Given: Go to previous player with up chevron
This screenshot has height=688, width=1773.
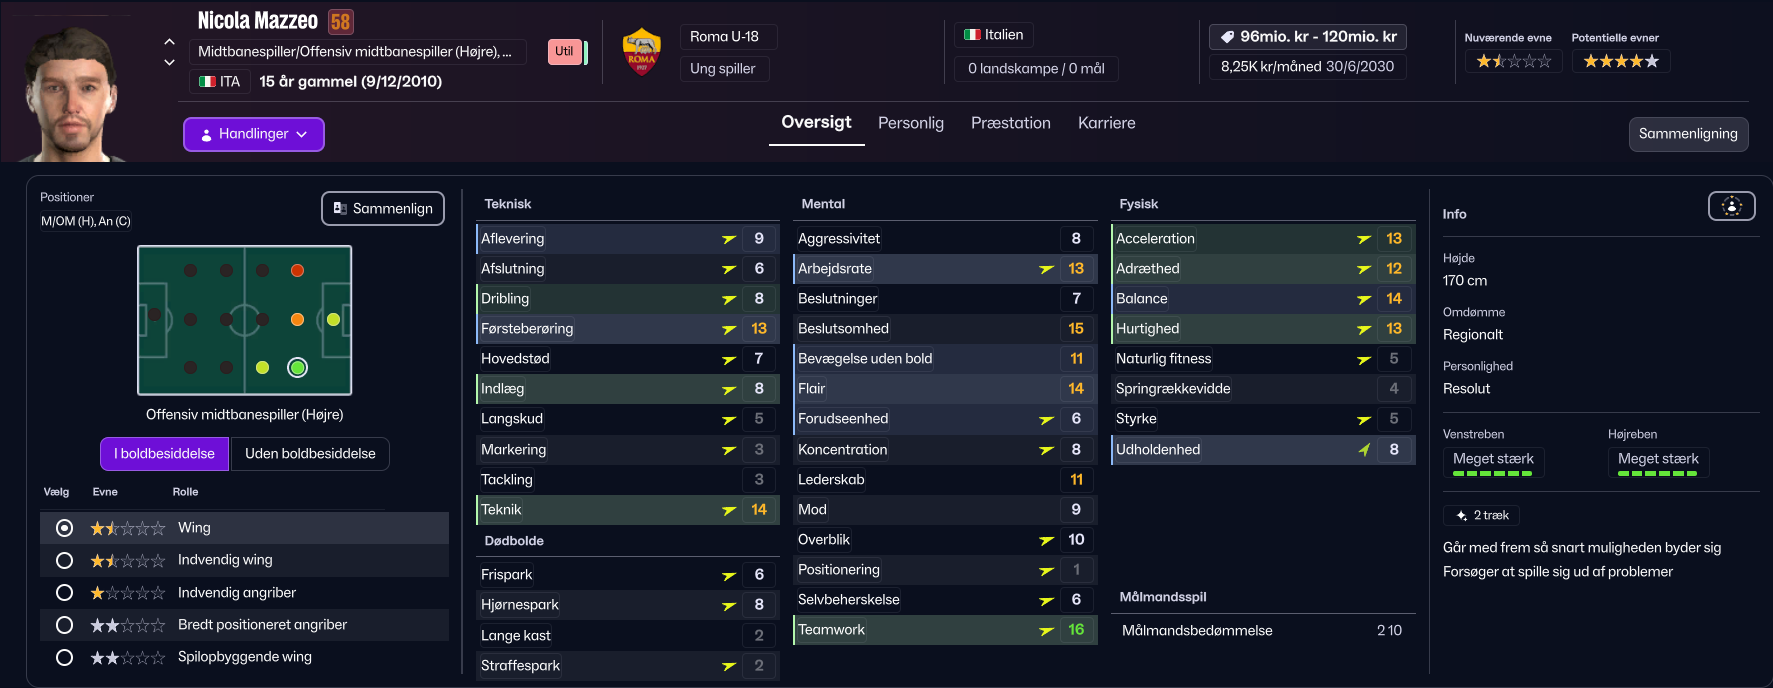Looking at the screenshot, I should [x=169, y=42].
